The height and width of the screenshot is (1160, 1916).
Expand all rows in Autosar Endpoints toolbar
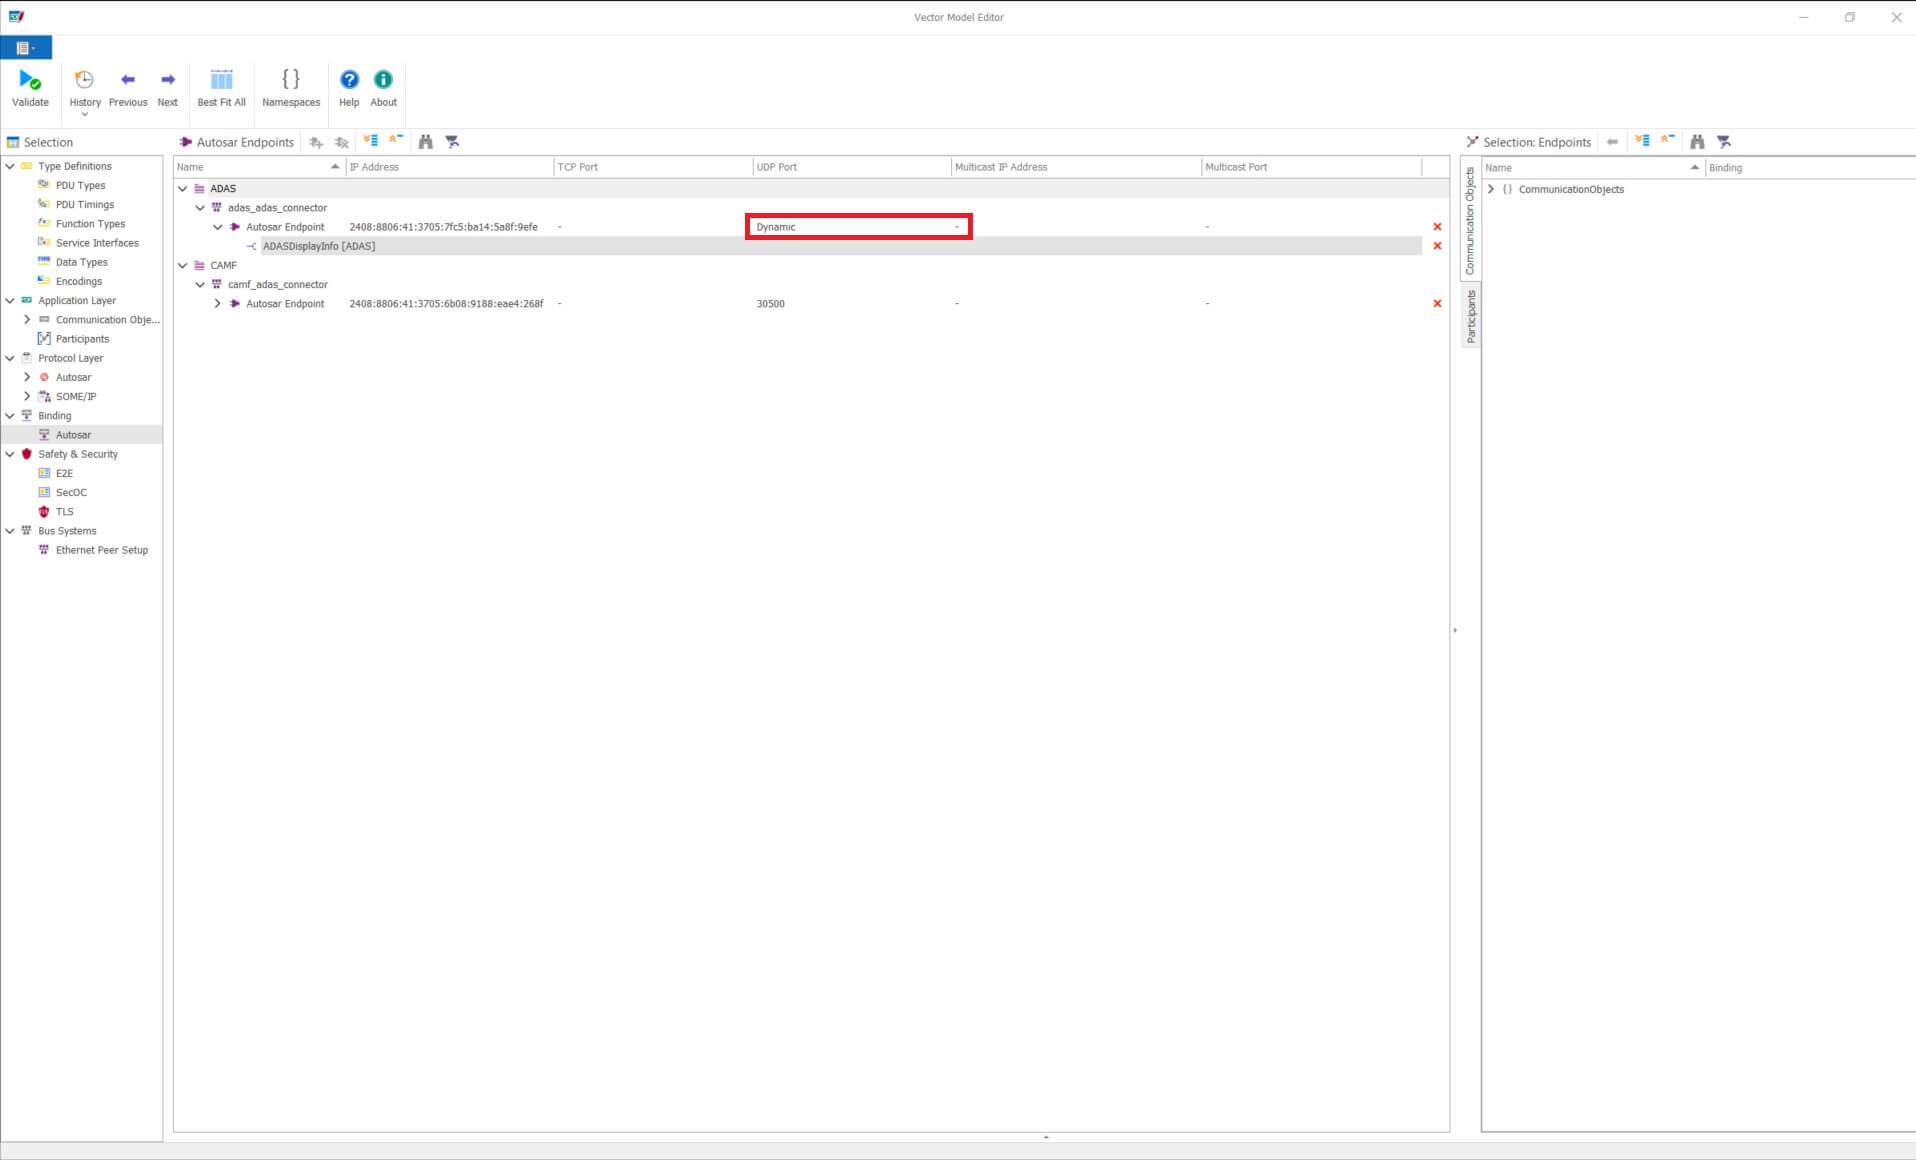371,142
